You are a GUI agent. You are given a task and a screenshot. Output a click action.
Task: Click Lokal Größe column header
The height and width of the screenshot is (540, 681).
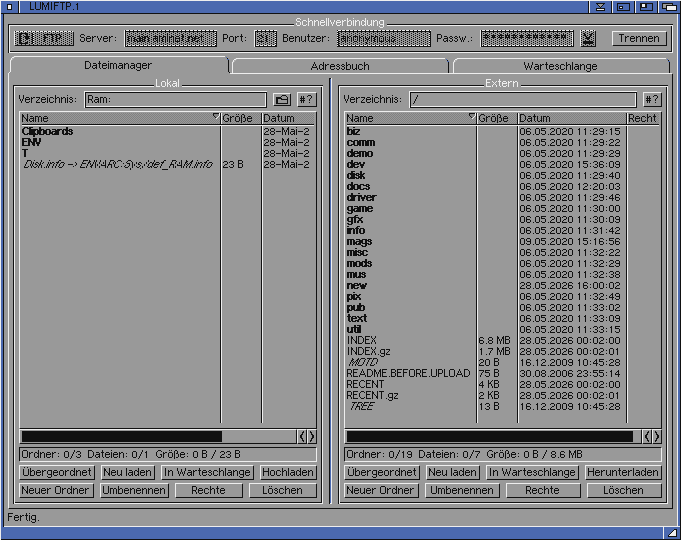(x=241, y=118)
